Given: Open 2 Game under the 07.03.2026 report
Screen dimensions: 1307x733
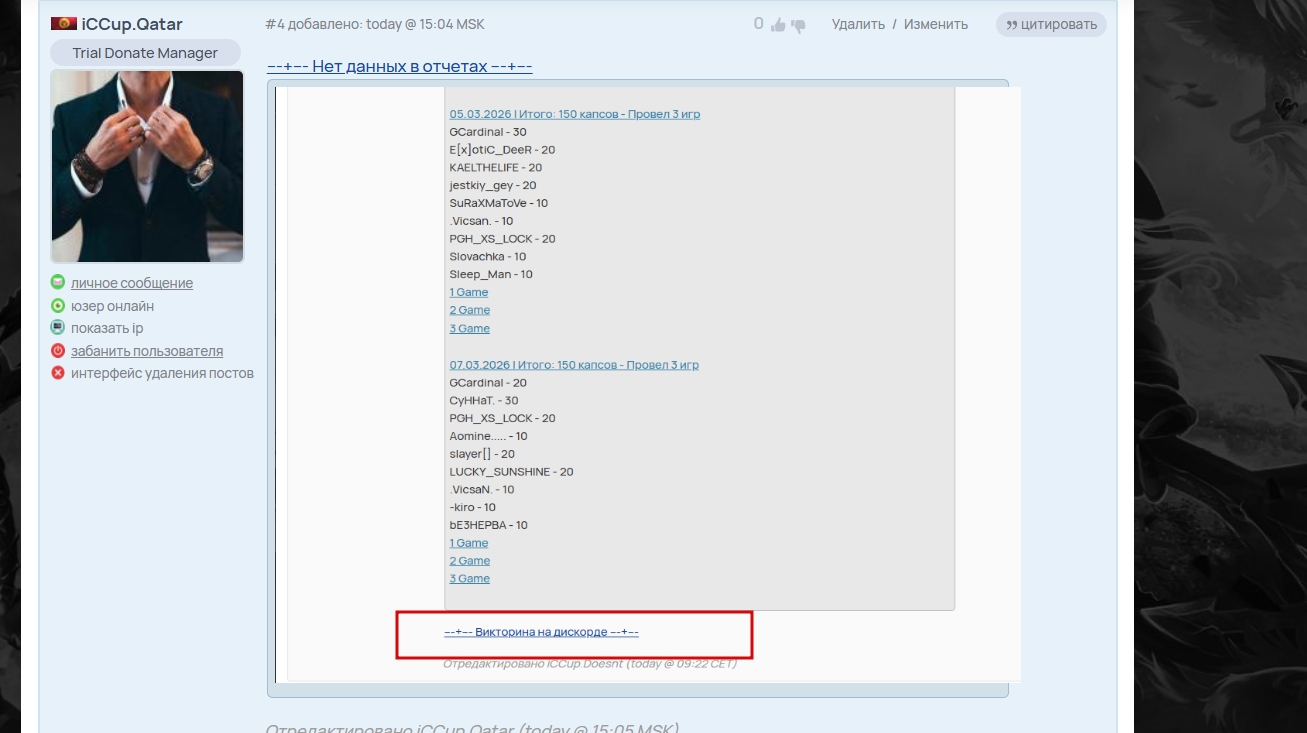Looking at the screenshot, I should coord(470,561).
